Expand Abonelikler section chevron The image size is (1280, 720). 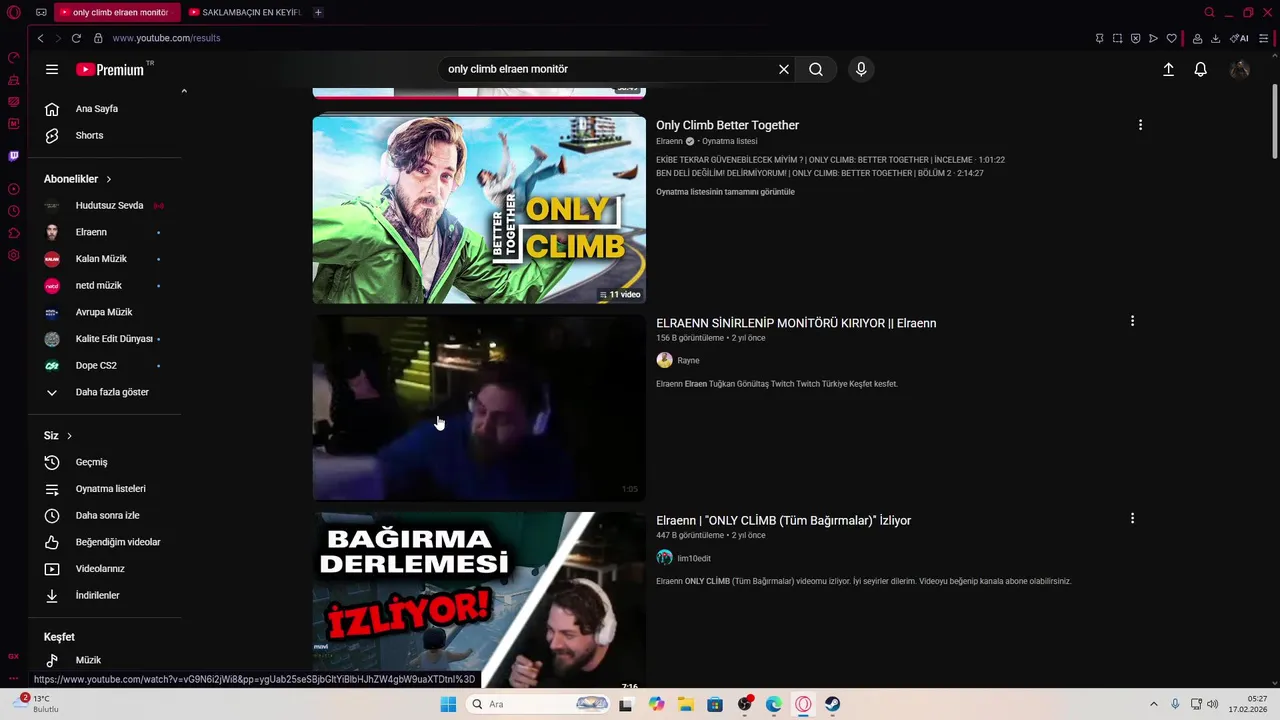point(108,179)
